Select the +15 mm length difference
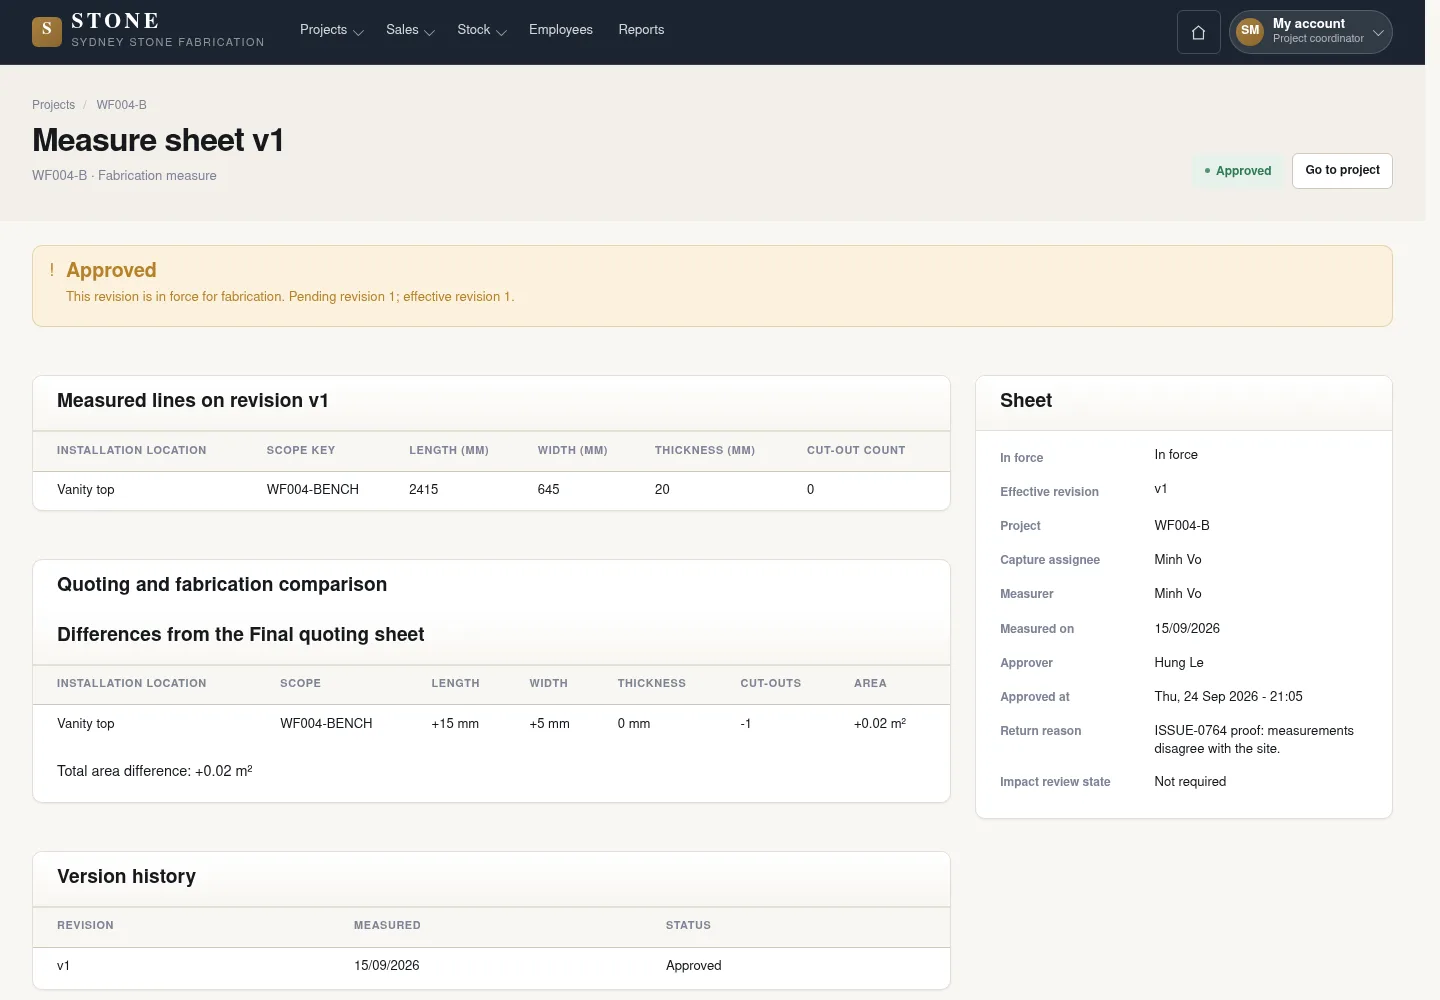This screenshot has height=1000, width=1440. coord(455,724)
